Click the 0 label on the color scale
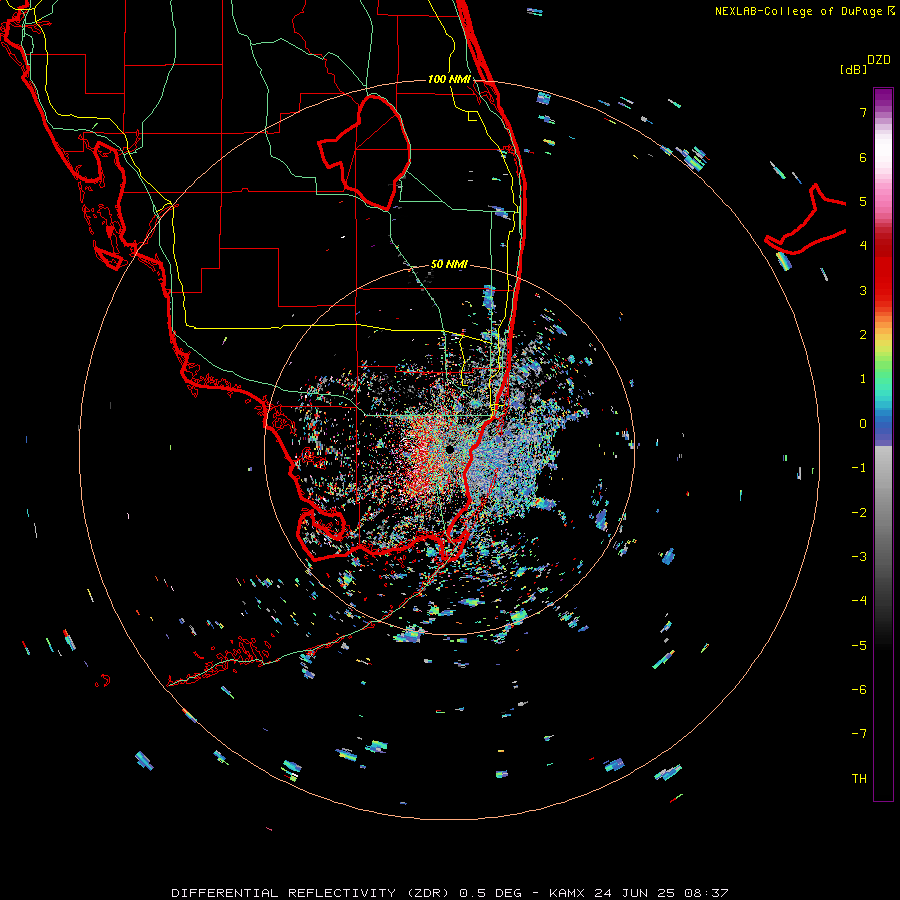Viewport: 900px width, 900px height. pos(863,424)
